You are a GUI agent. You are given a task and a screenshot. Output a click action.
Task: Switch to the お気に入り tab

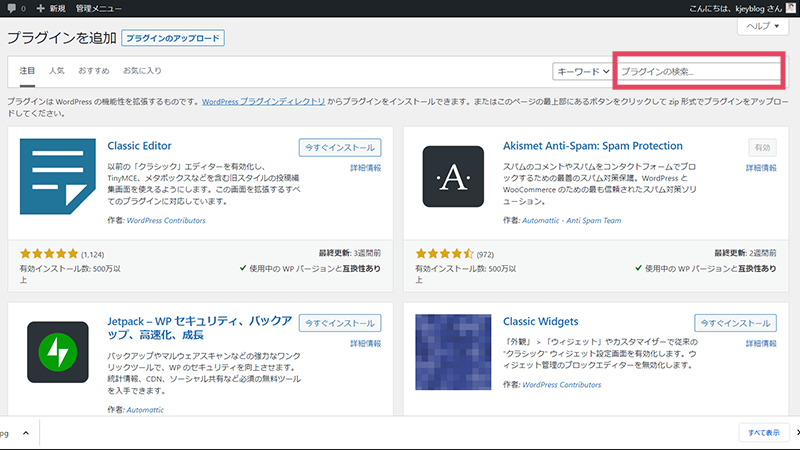pos(142,71)
